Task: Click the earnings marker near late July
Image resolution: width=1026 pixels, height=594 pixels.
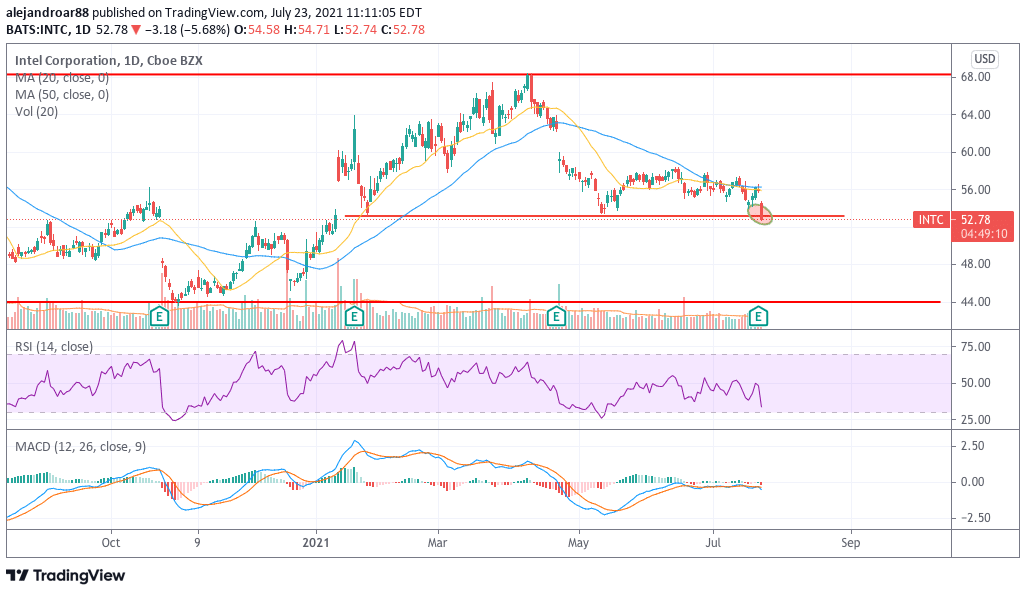Action: click(x=758, y=317)
